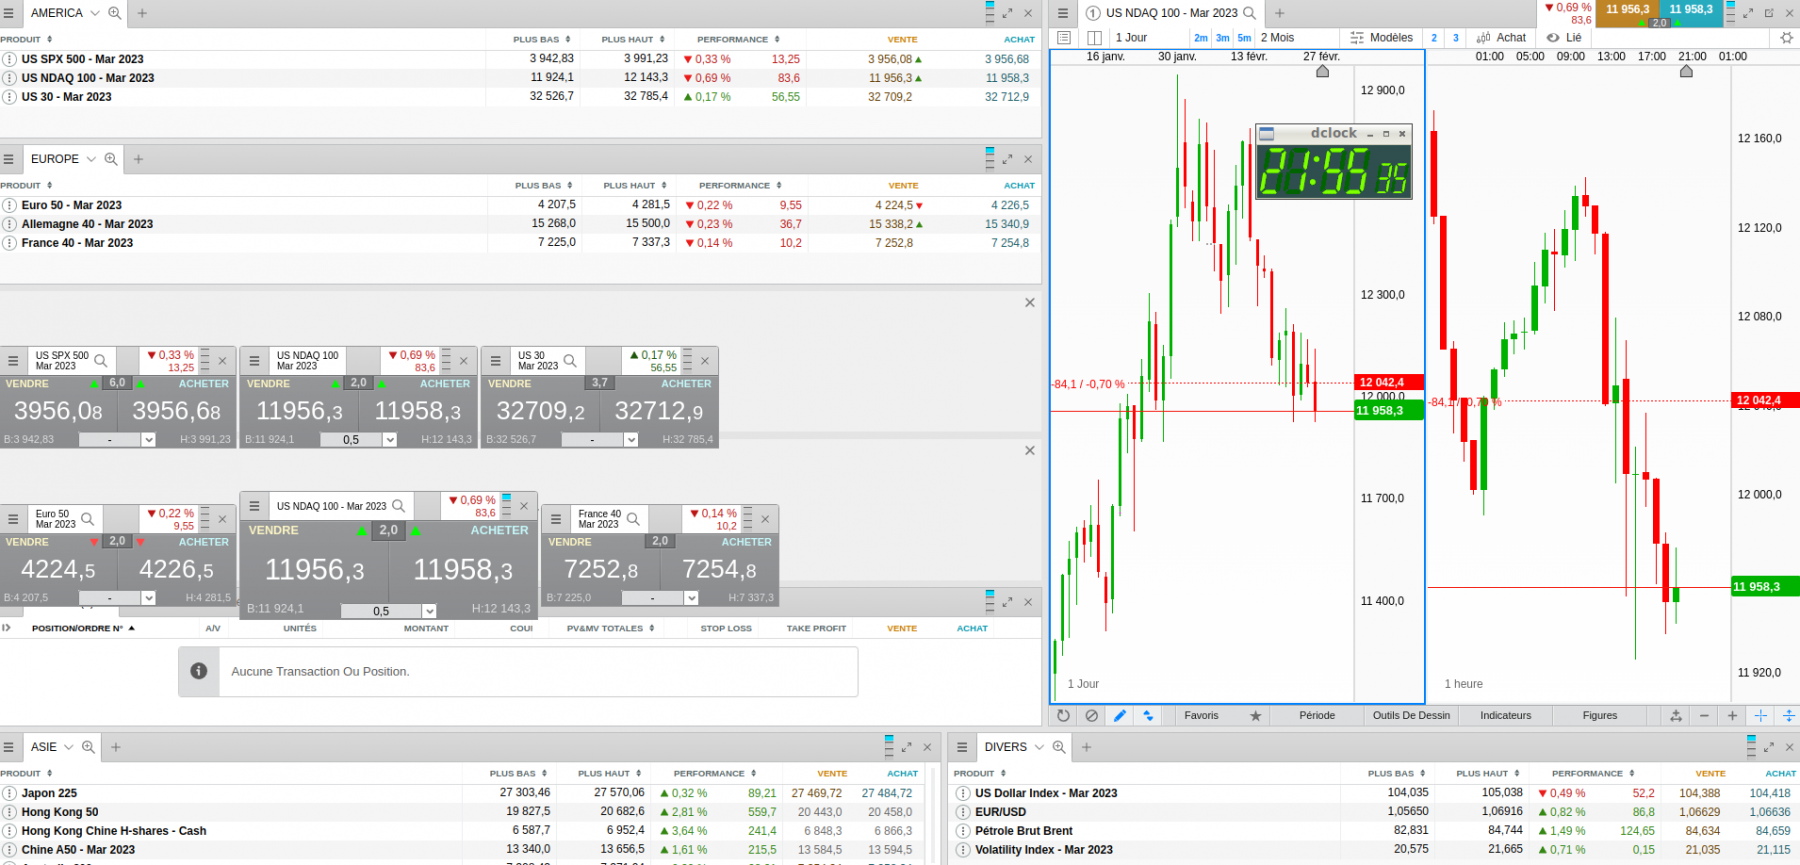The image size is (1800, 865).
Task: Open the Outils De Dessin menu
Action: (x=1411, y=716)
